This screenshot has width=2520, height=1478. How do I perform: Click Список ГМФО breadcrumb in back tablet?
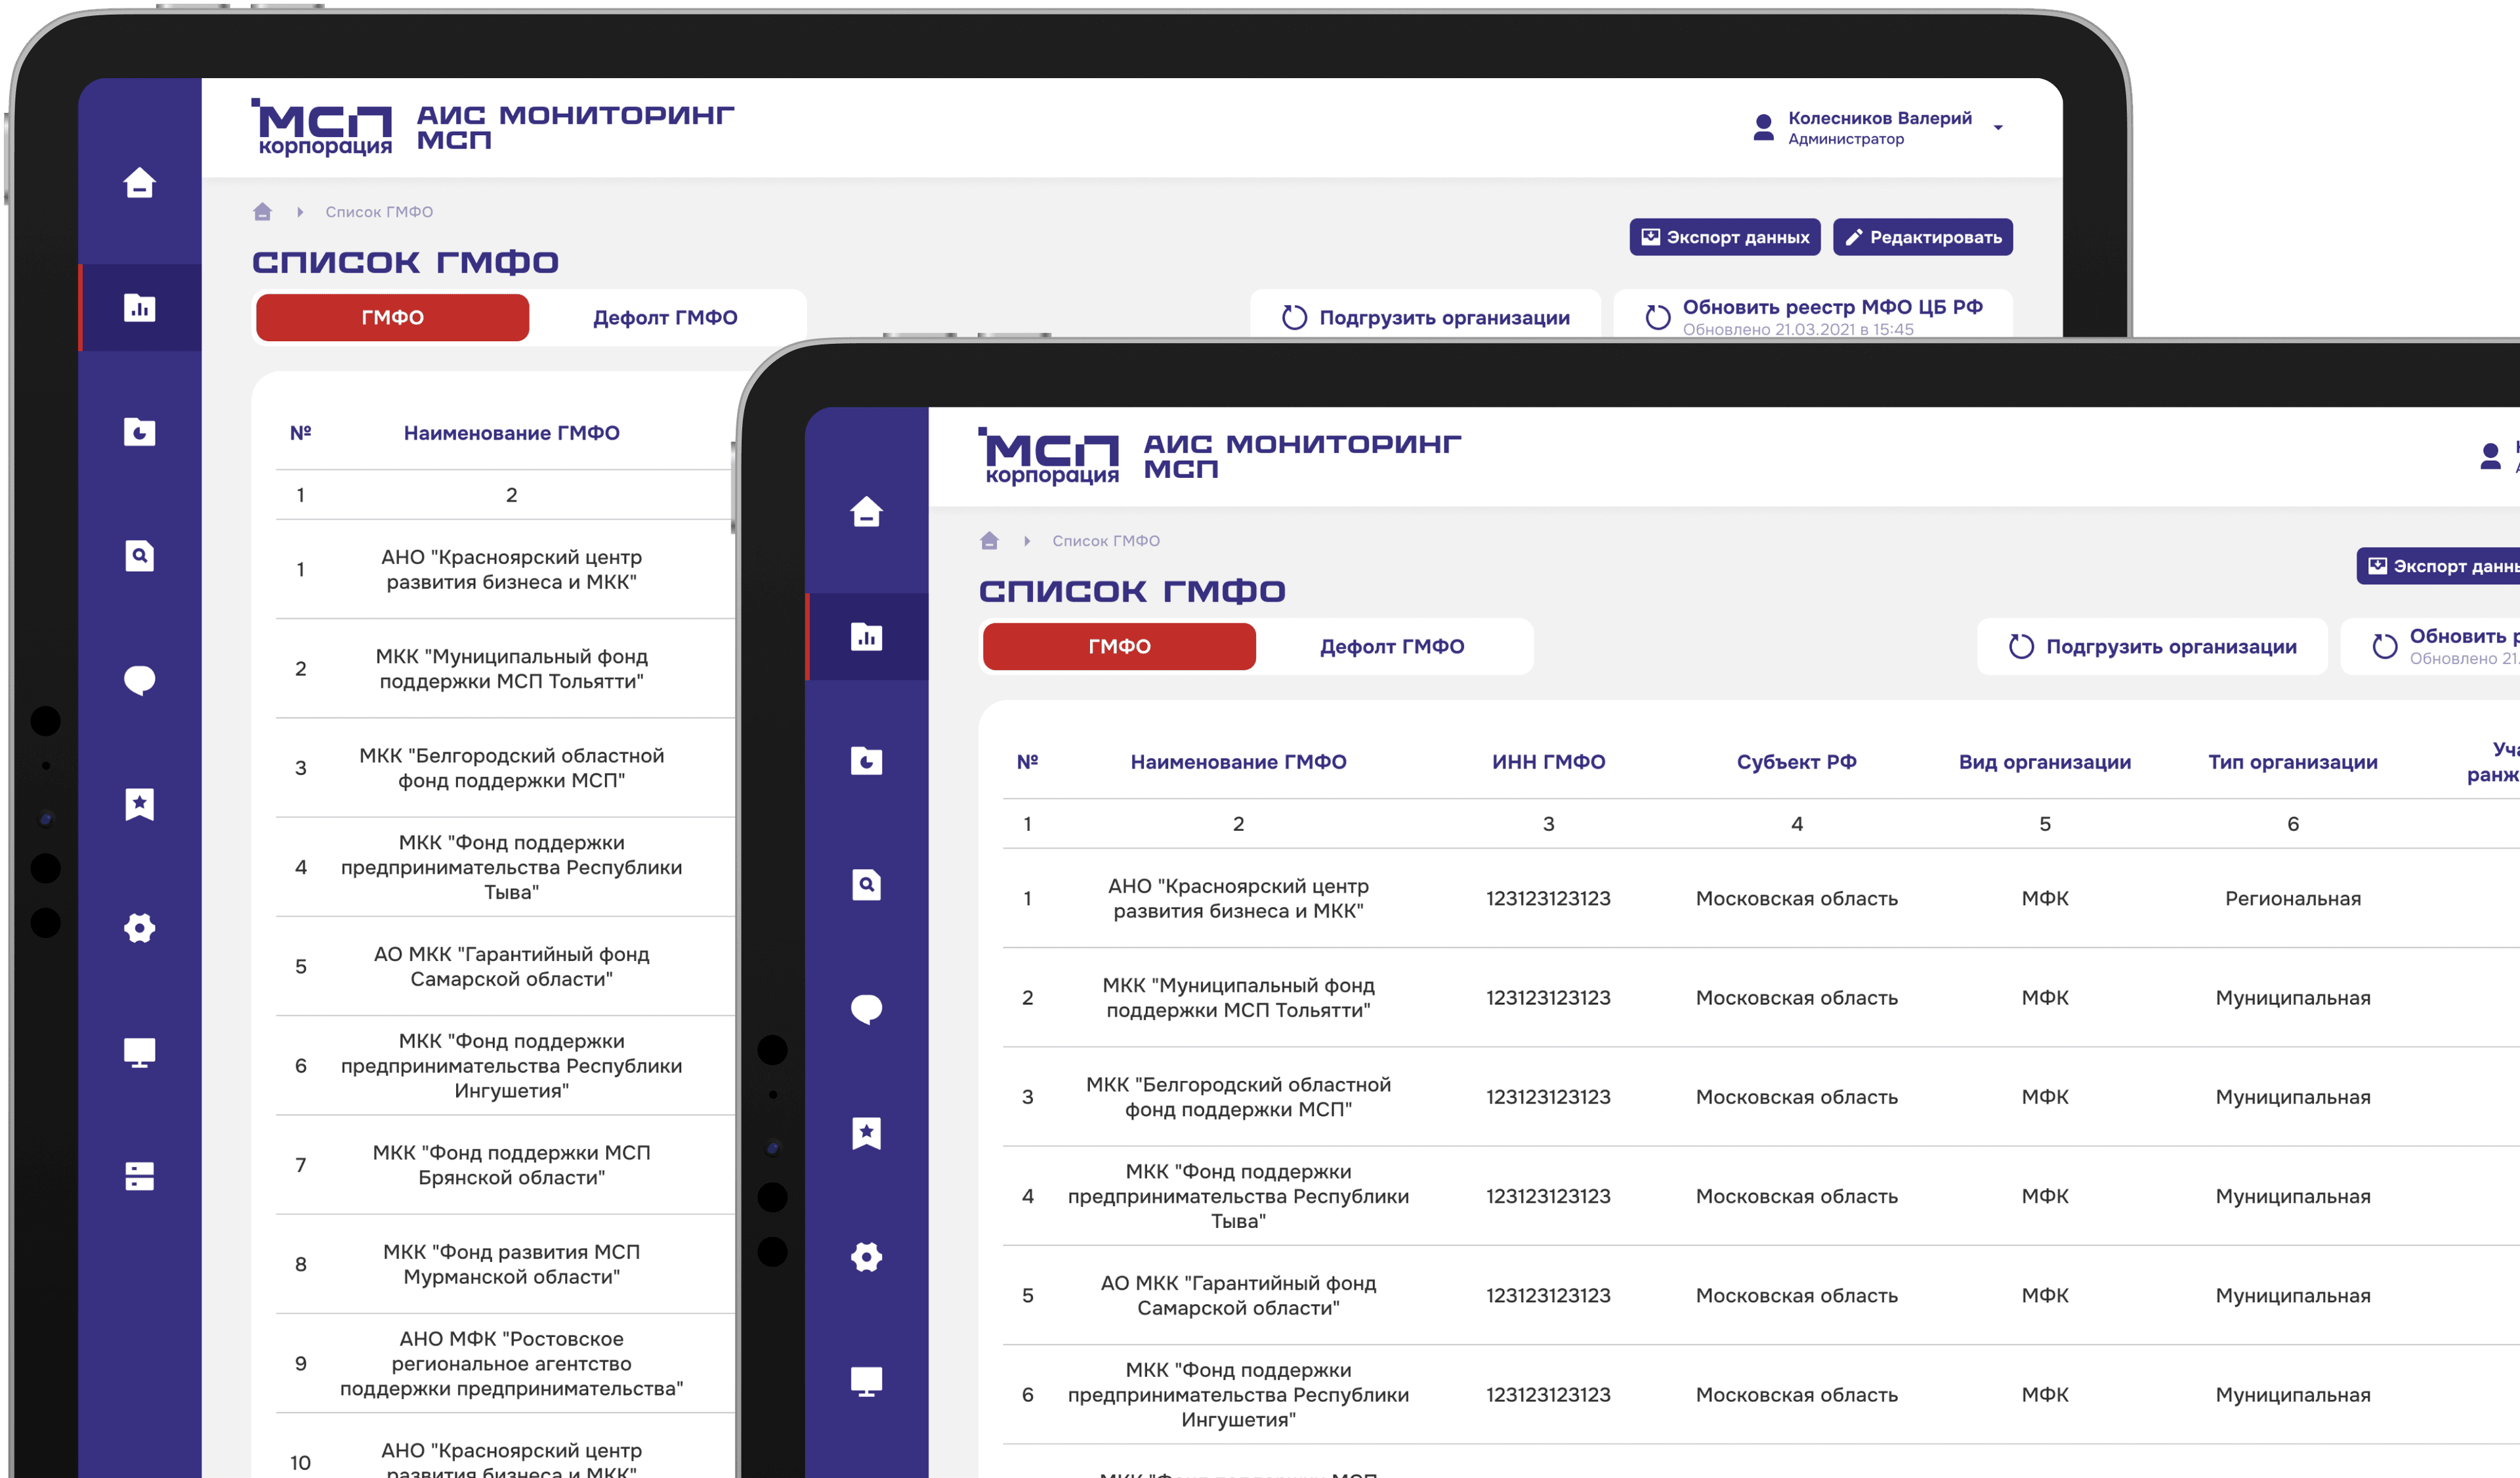point(379,212)
